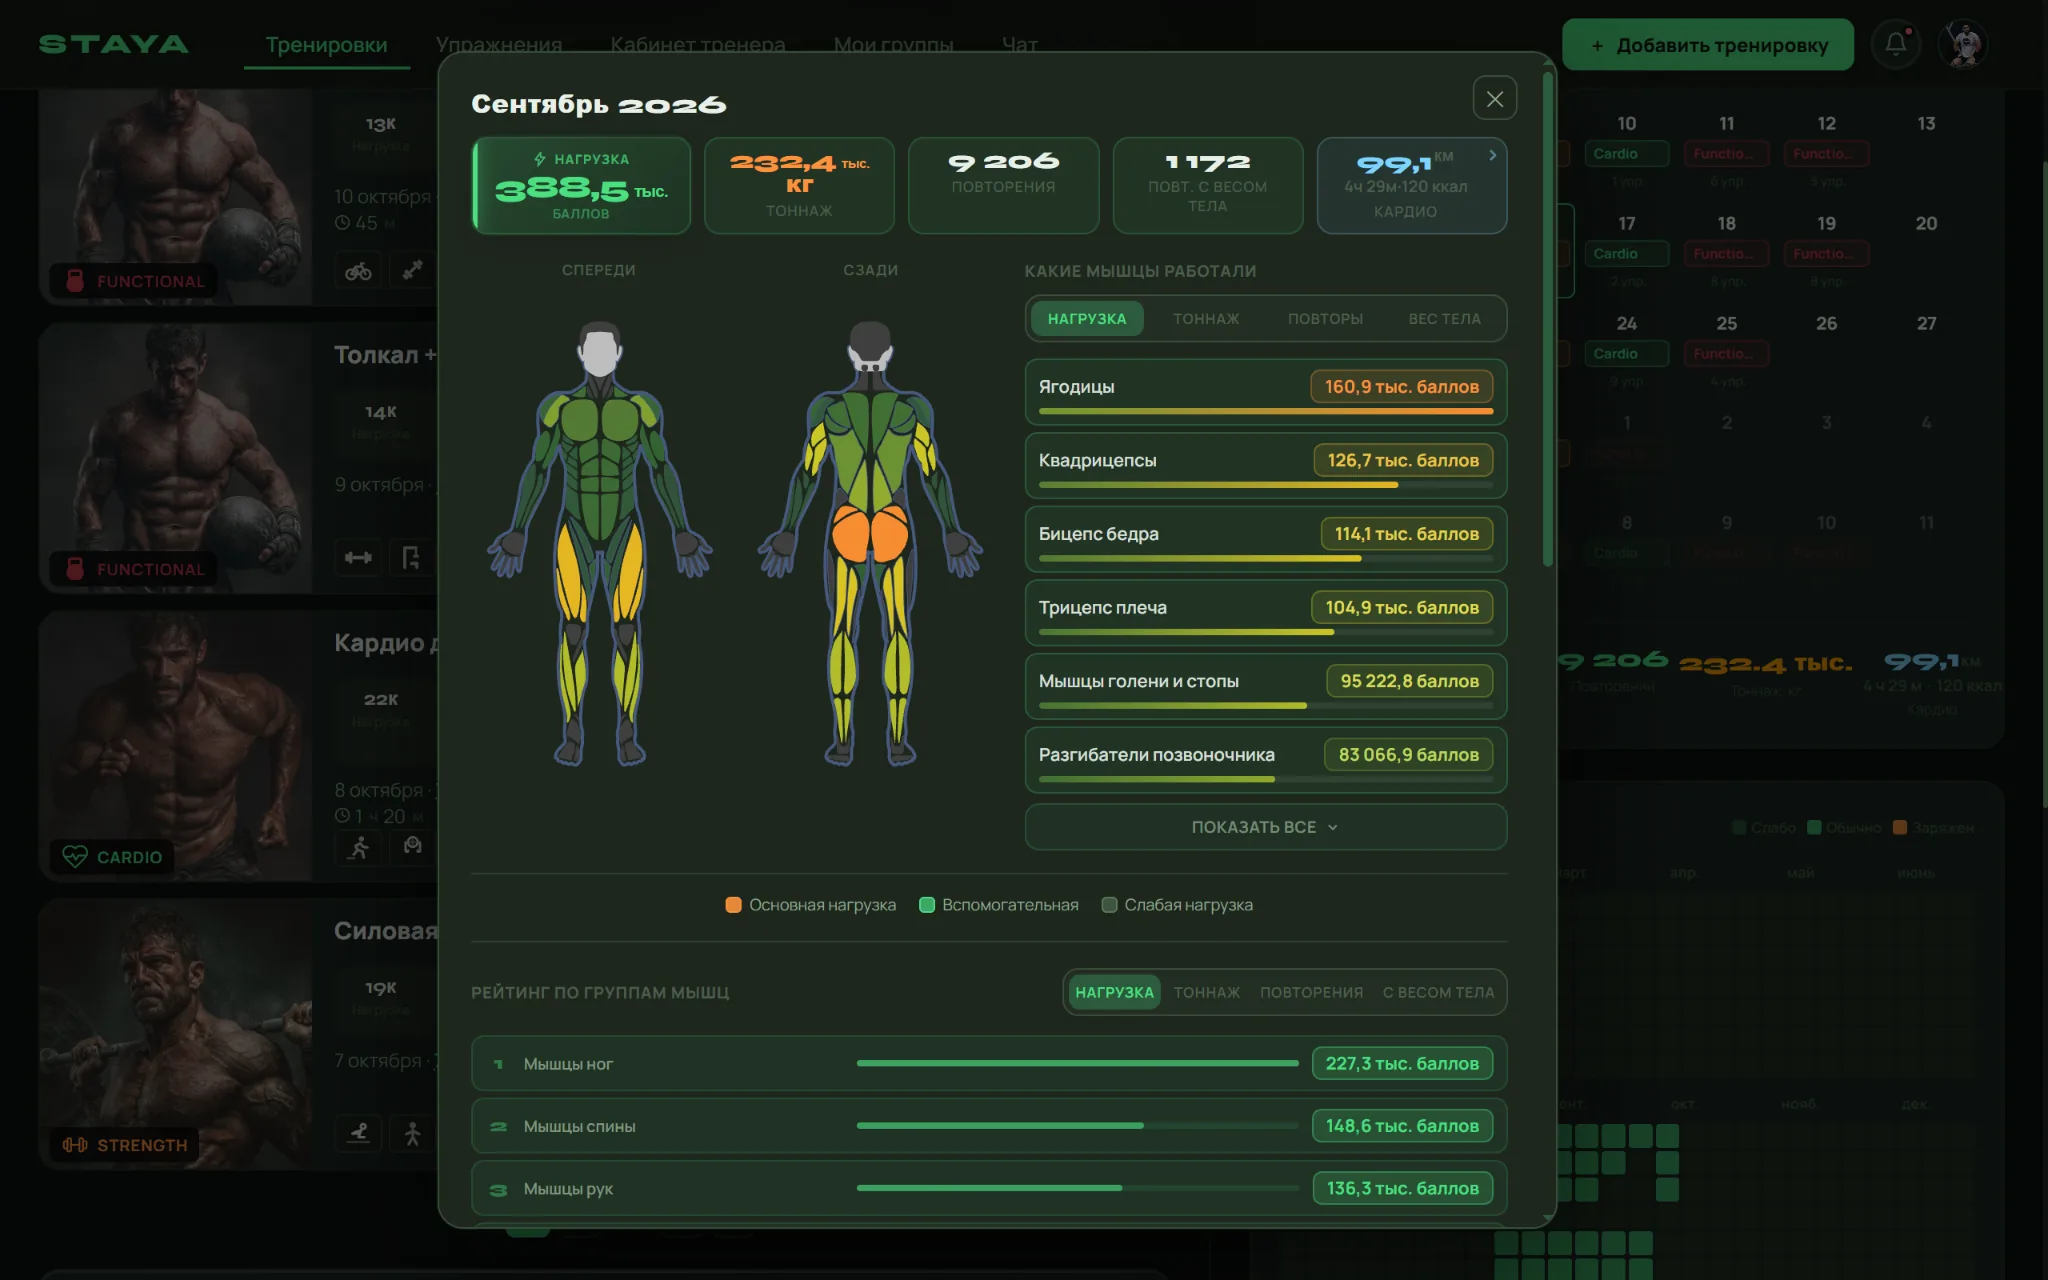Open the Упражнения tab
This screenshot has width=2048, height=1280.
click(498, 44)
